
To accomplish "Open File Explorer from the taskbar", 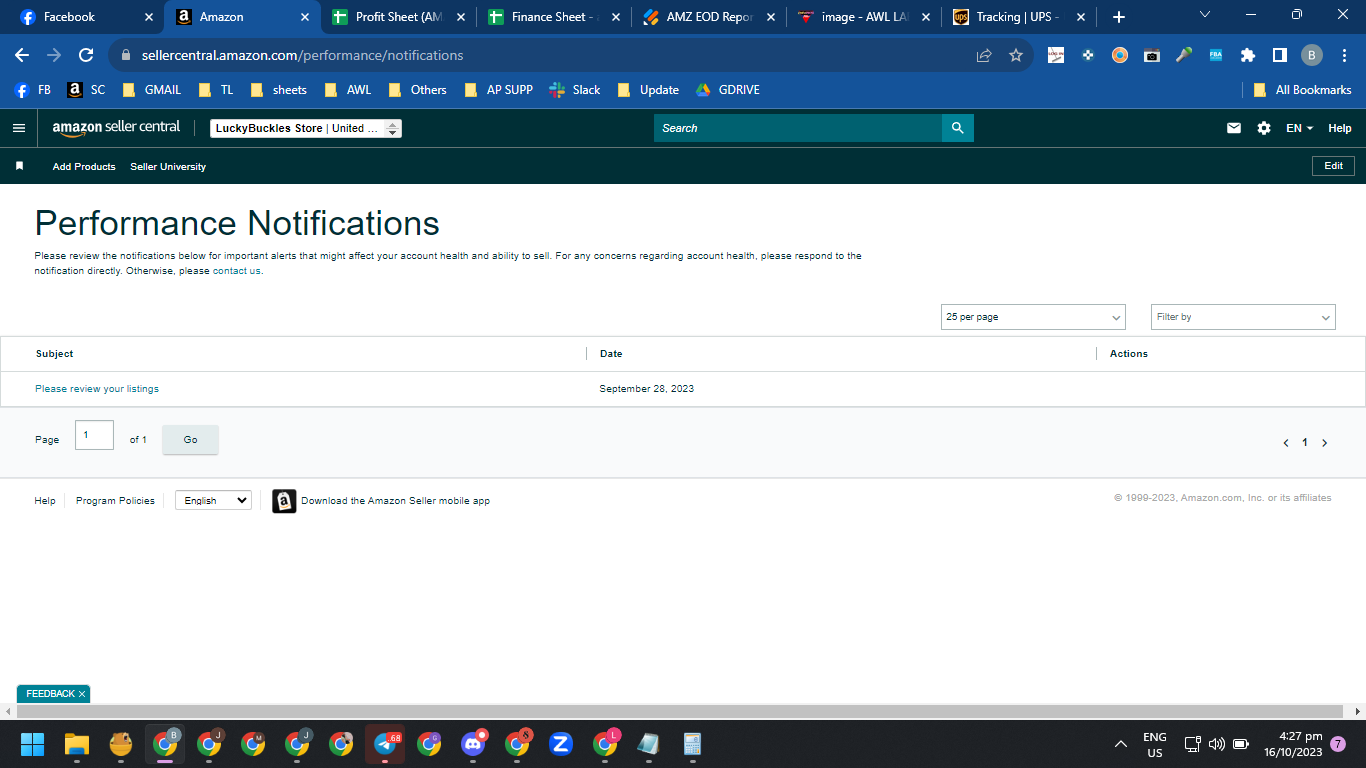I will 77,744.
